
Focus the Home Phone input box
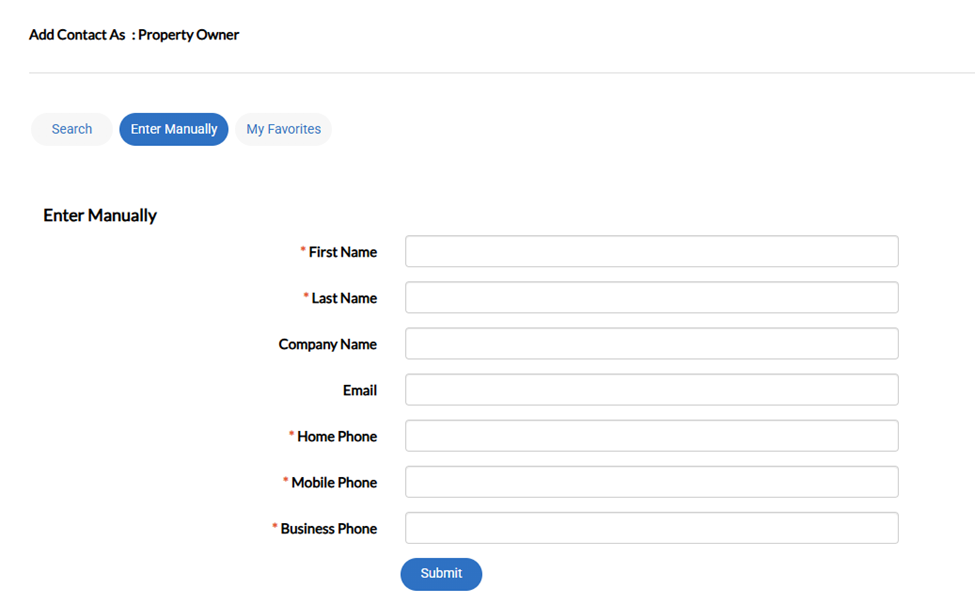[x=651, y=436]
